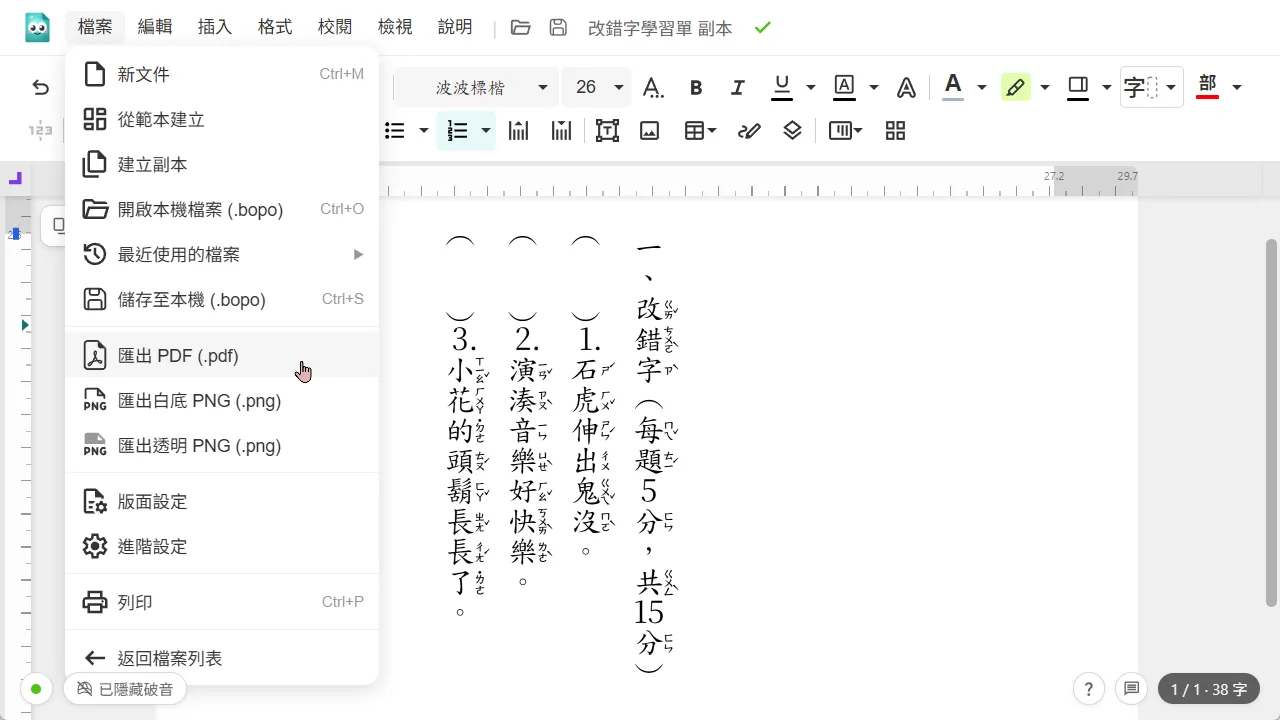The image size is (1280, 720).
Task: Click the vertical scrollbar thumb
Action: pyautogui.click(x=1271, y=423)
